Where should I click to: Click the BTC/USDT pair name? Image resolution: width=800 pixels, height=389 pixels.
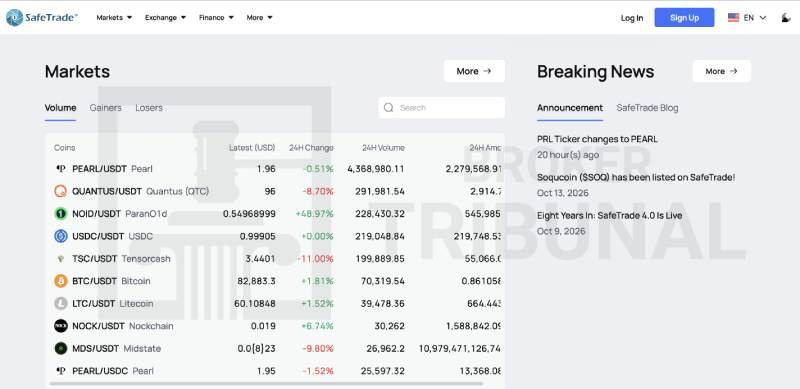point(94,281)
